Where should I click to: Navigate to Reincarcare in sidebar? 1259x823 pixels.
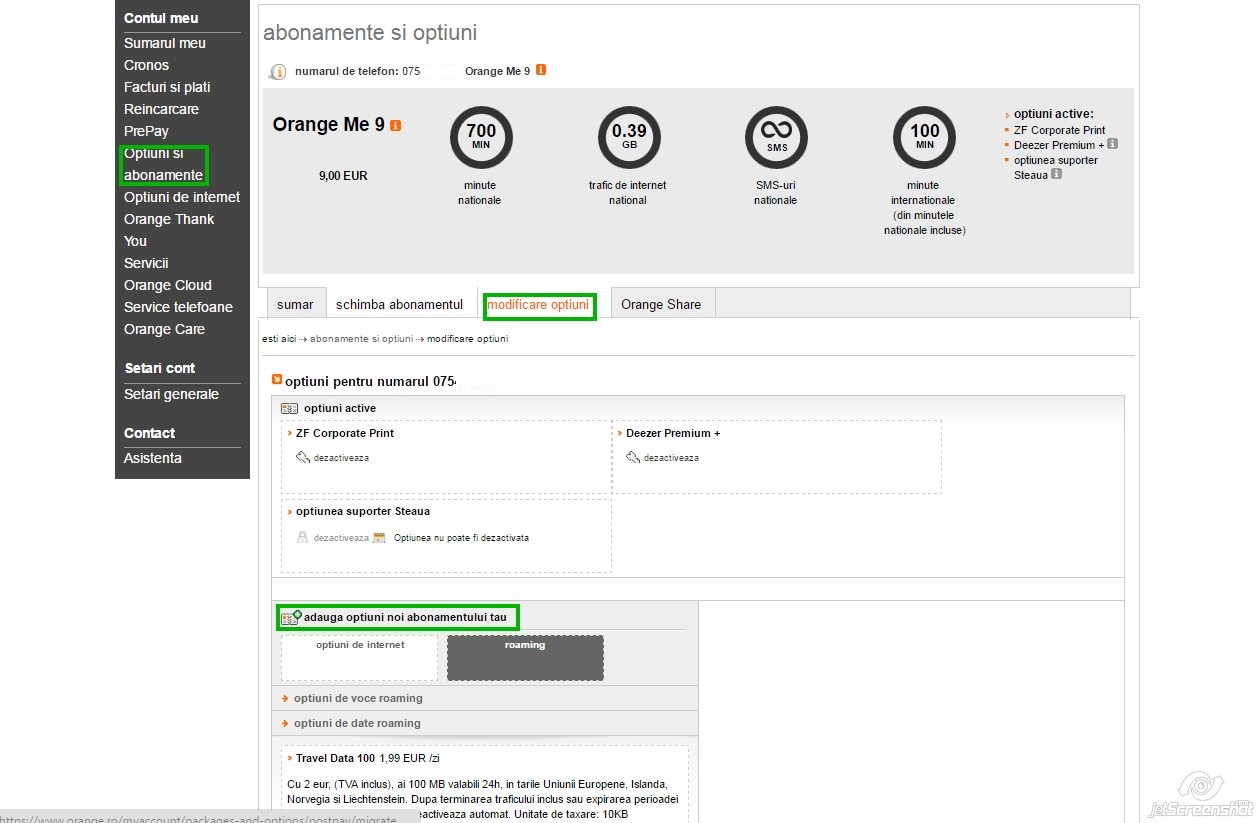tap(161, 109)
